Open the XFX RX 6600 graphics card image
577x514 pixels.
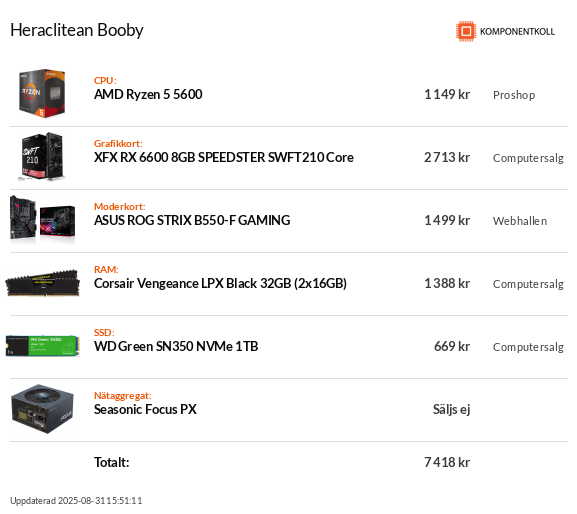[42, 156]
